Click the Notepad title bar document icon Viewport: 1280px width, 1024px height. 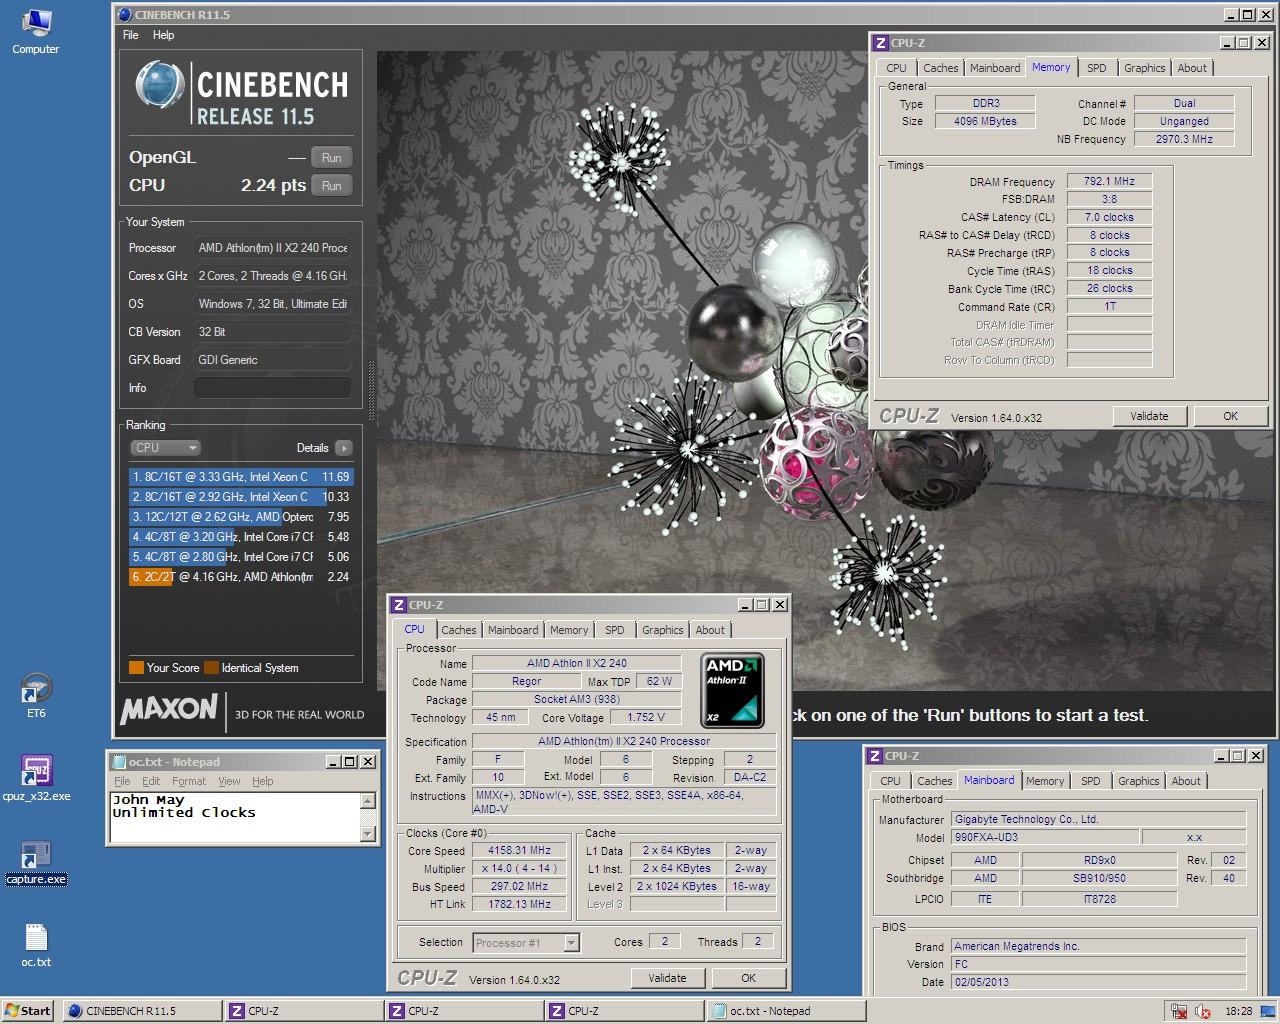tap(119, 762)
